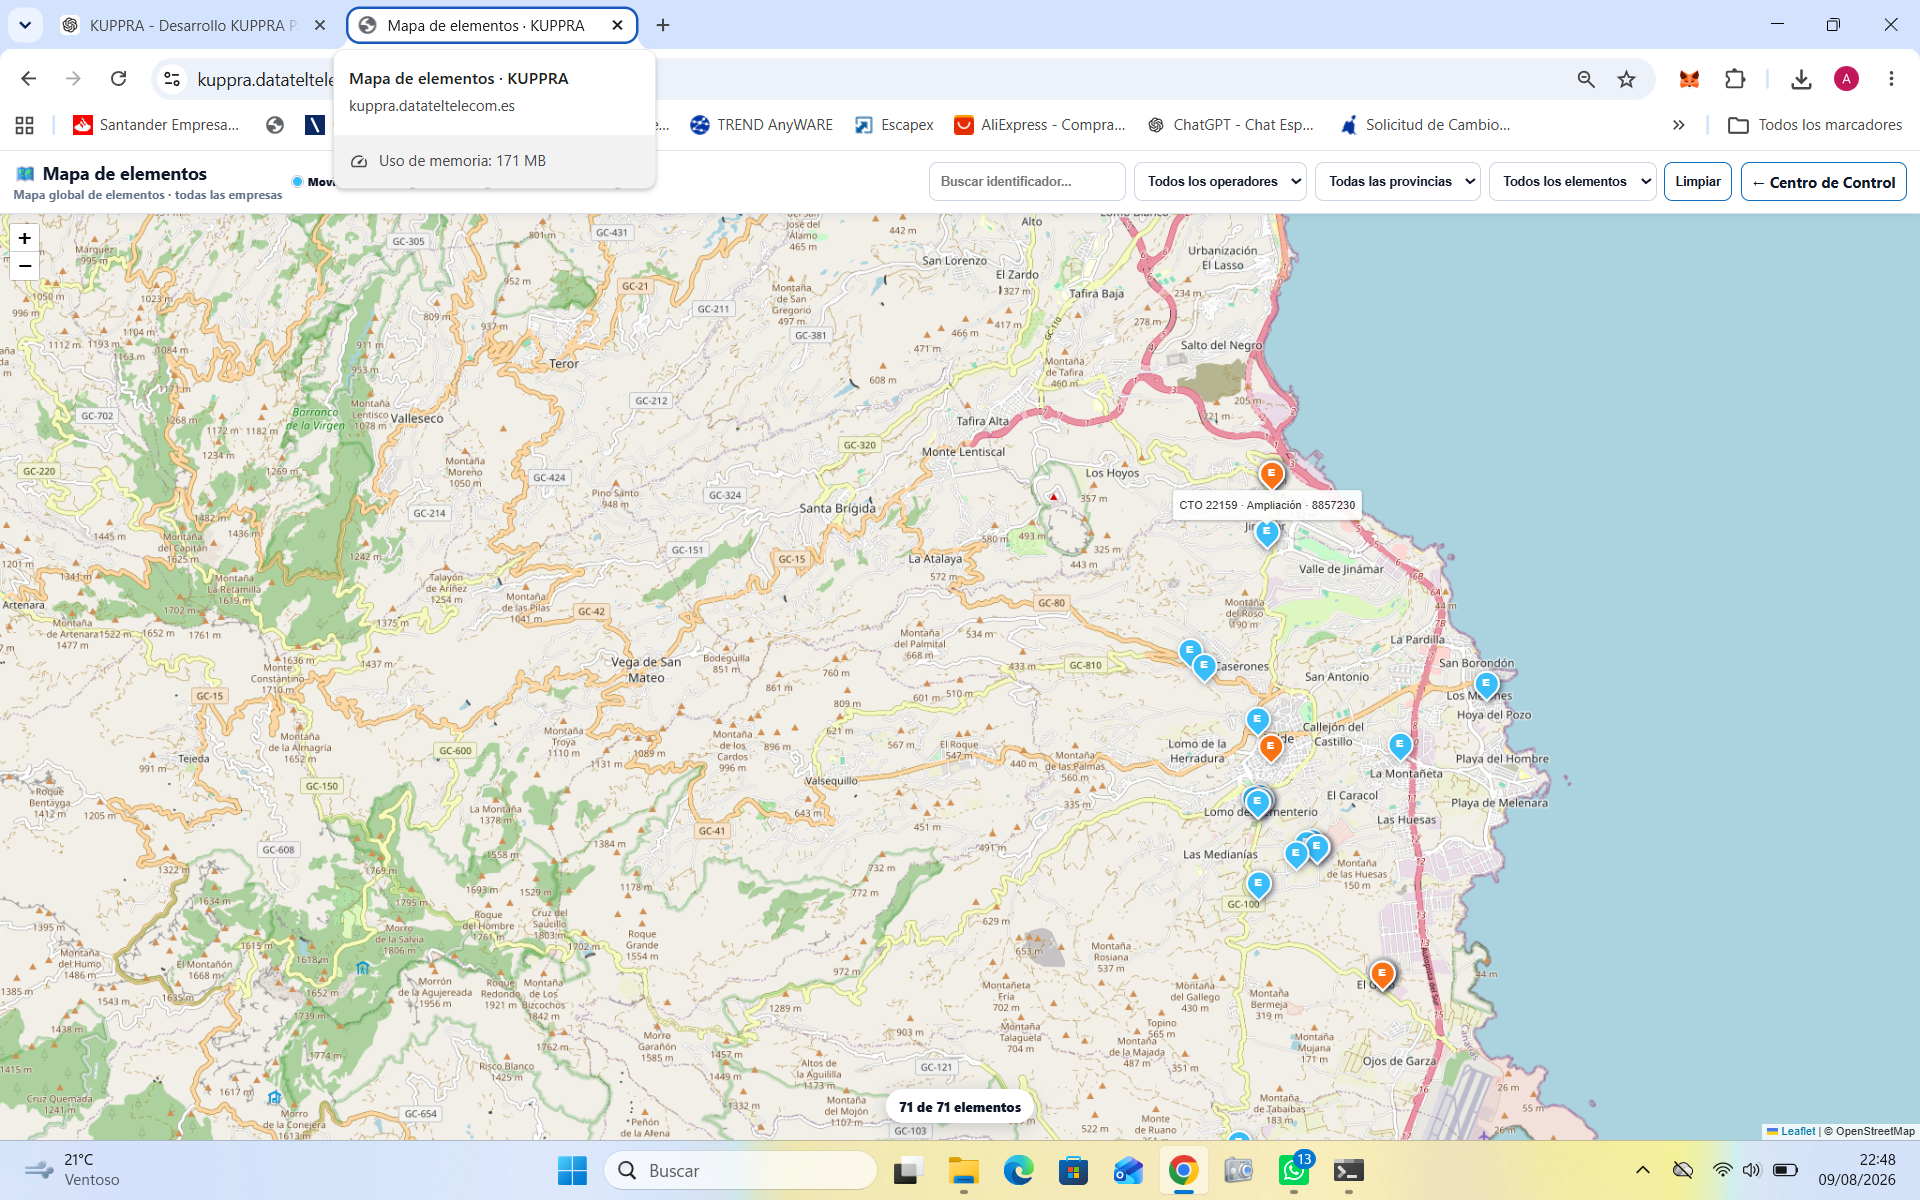The height and width of the screenshot is (1200, 1920).
Task: Open a new browser tab with plus button
Action: point(663,25)
